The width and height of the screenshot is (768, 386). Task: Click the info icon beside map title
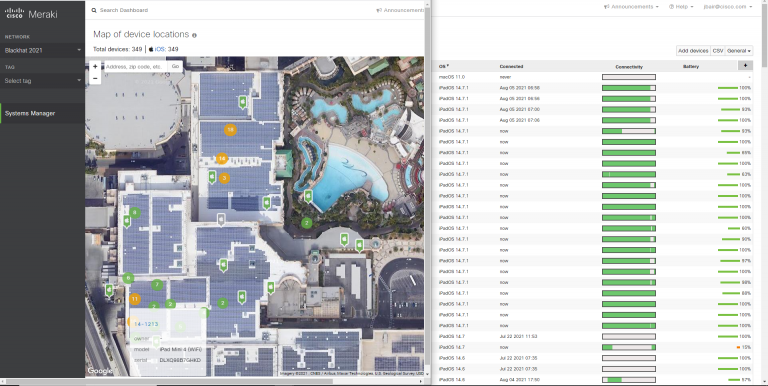[194, 35]
